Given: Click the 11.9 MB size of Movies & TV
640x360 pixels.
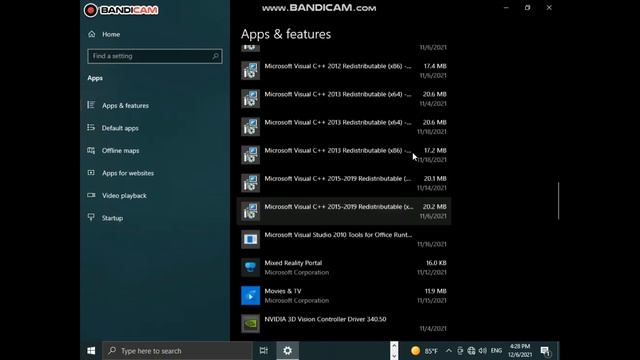Looking at the screenshot, I should (x=436, y=291).
